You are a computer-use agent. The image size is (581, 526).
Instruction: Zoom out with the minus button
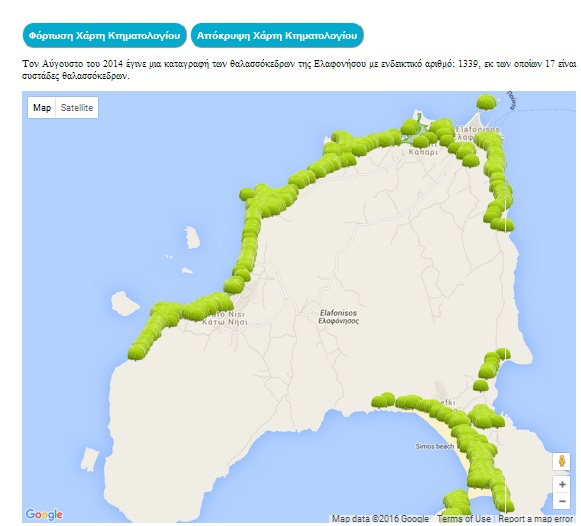pyautogui.click(x=562, y=501)
